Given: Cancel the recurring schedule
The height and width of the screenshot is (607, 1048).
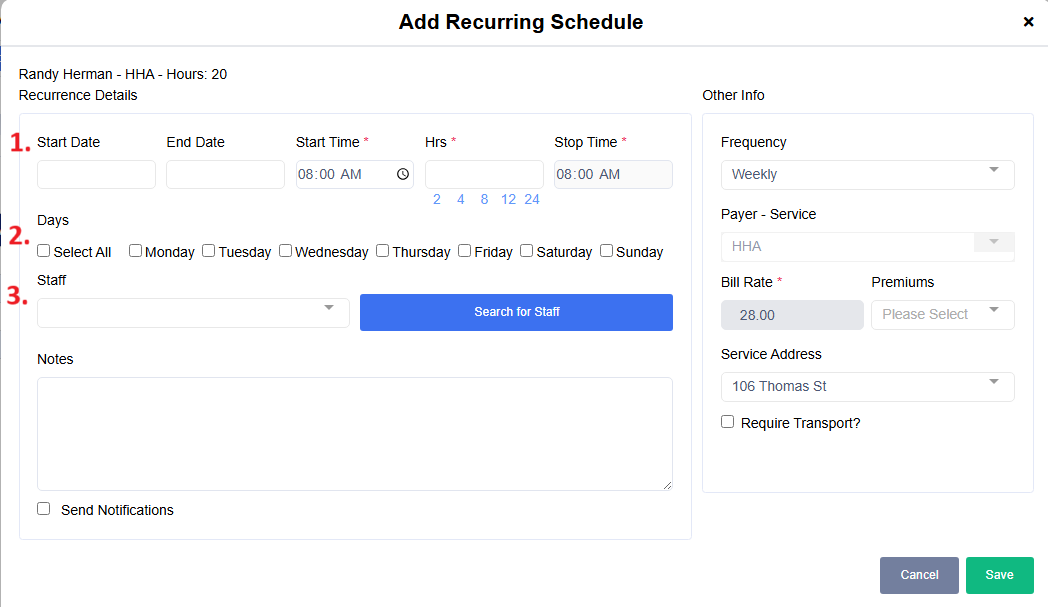Looking at the screenshot, I should (x=919, y=575).
